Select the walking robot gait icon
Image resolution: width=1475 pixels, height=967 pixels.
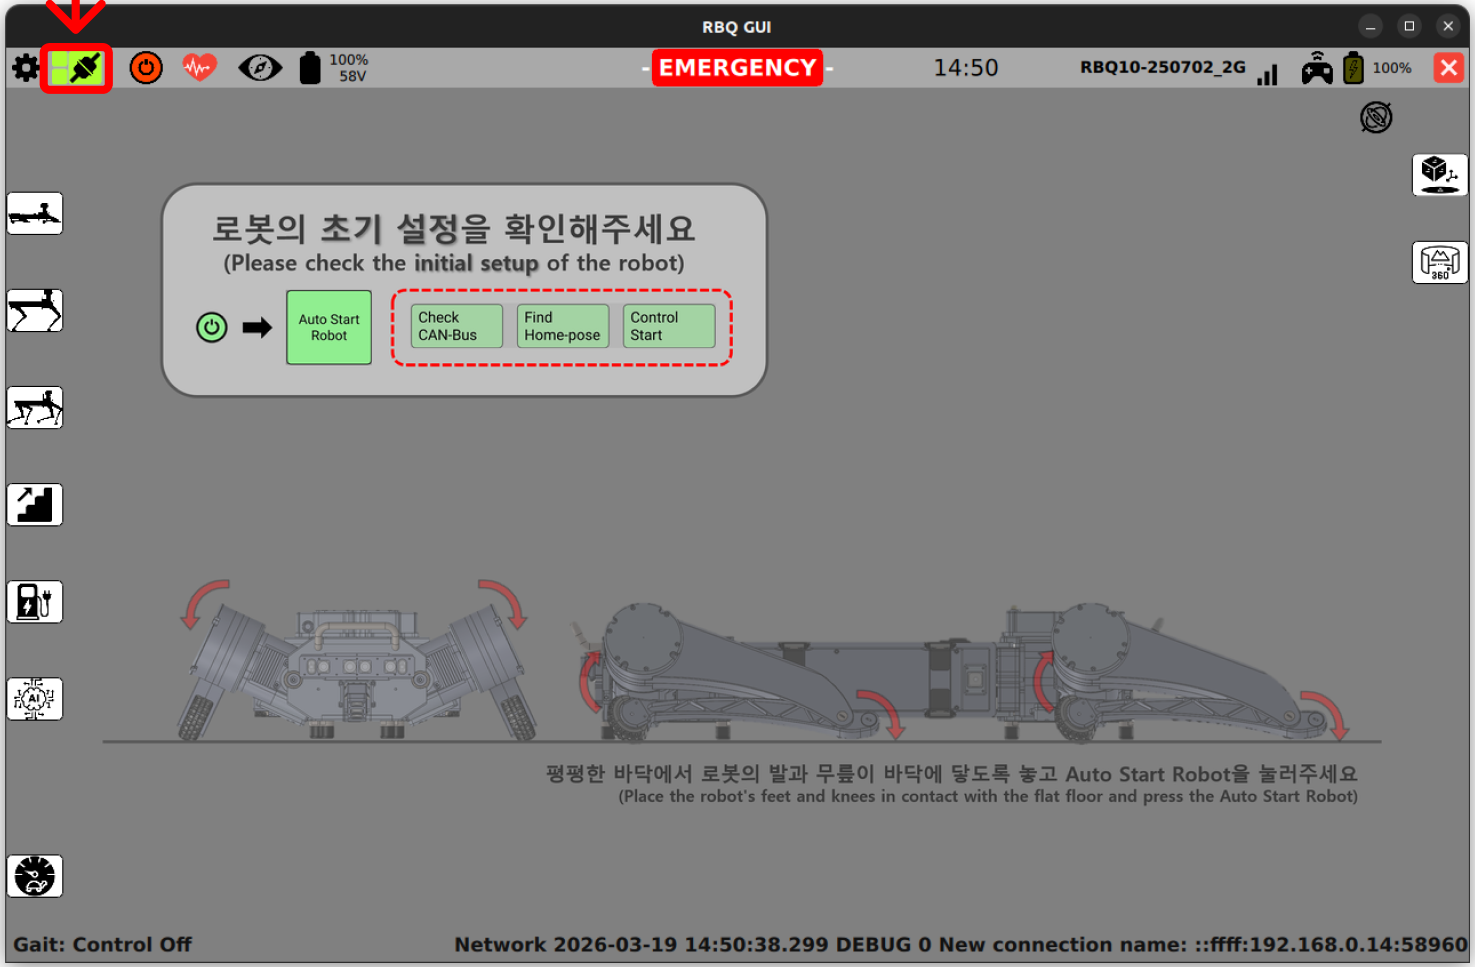click(x=35, y=408)
